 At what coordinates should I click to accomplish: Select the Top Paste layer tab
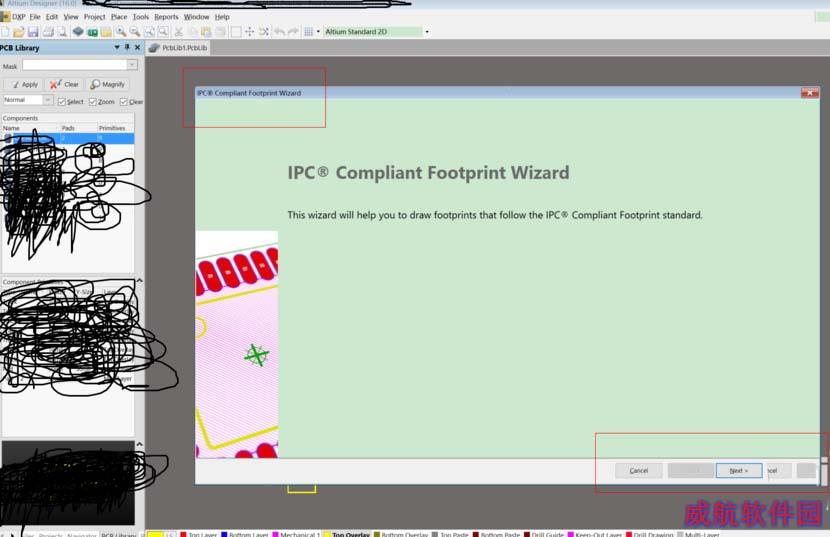click(x=450, y=534)
